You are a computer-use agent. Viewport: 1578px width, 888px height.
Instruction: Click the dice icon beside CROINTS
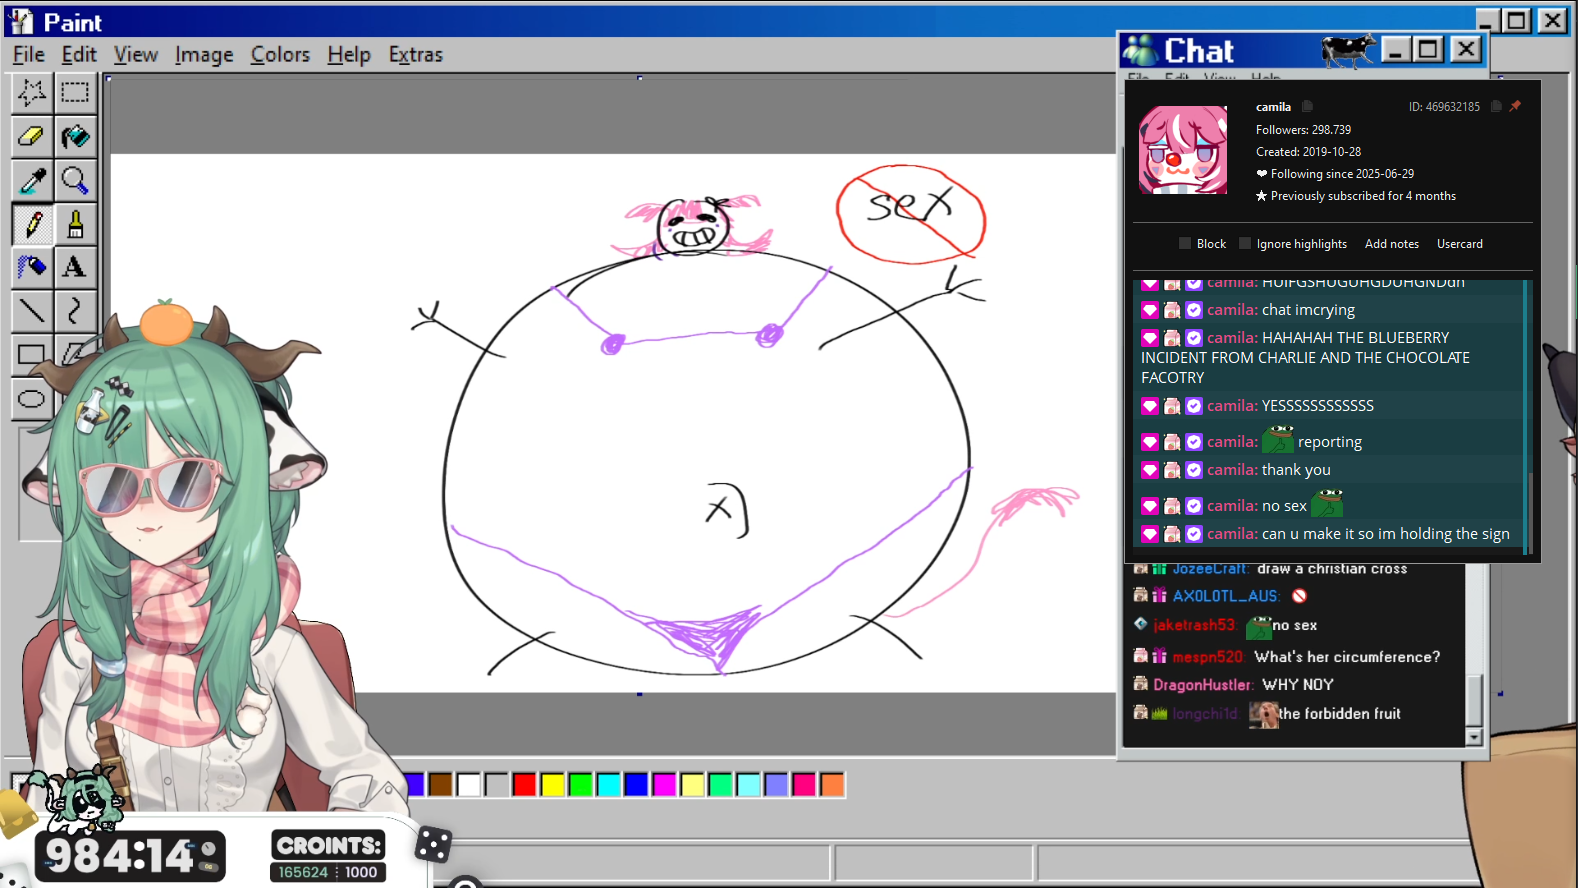433,845
